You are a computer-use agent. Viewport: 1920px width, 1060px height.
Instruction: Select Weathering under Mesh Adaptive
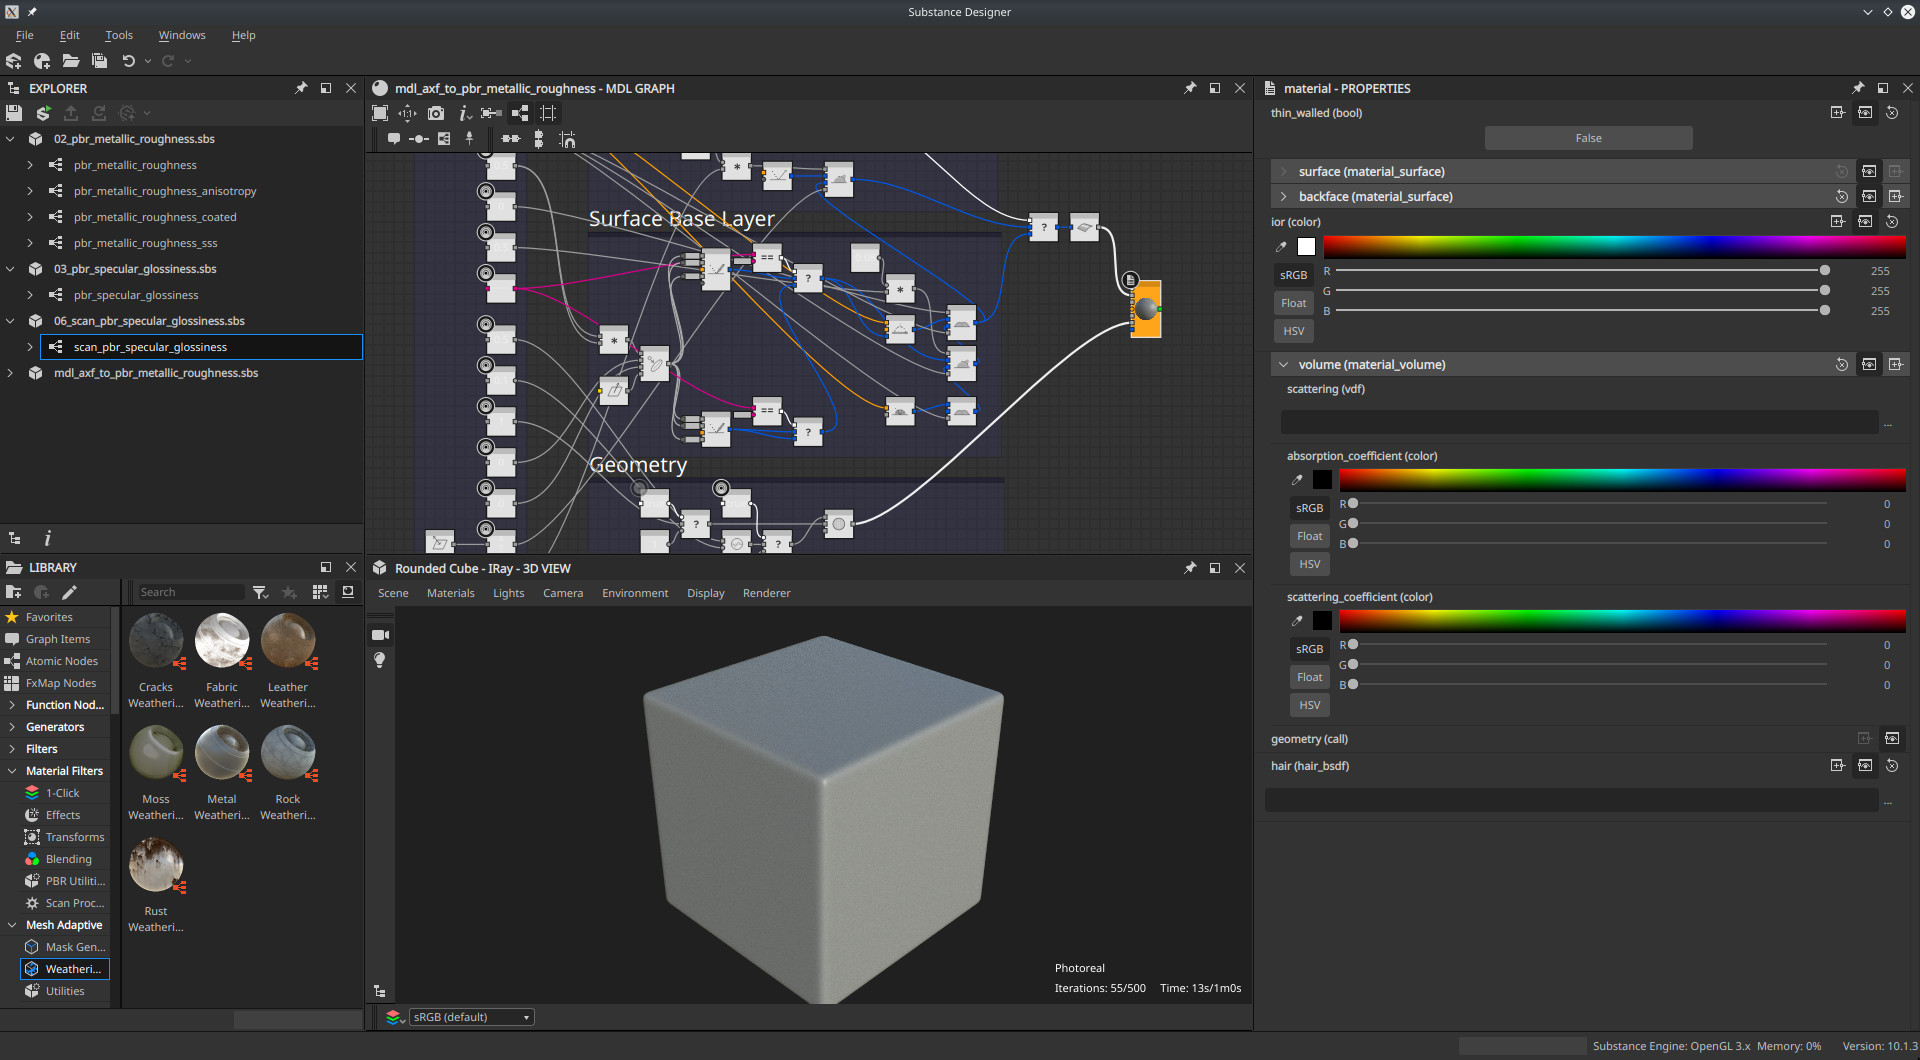pyautogui.click(x=65, y=969)
